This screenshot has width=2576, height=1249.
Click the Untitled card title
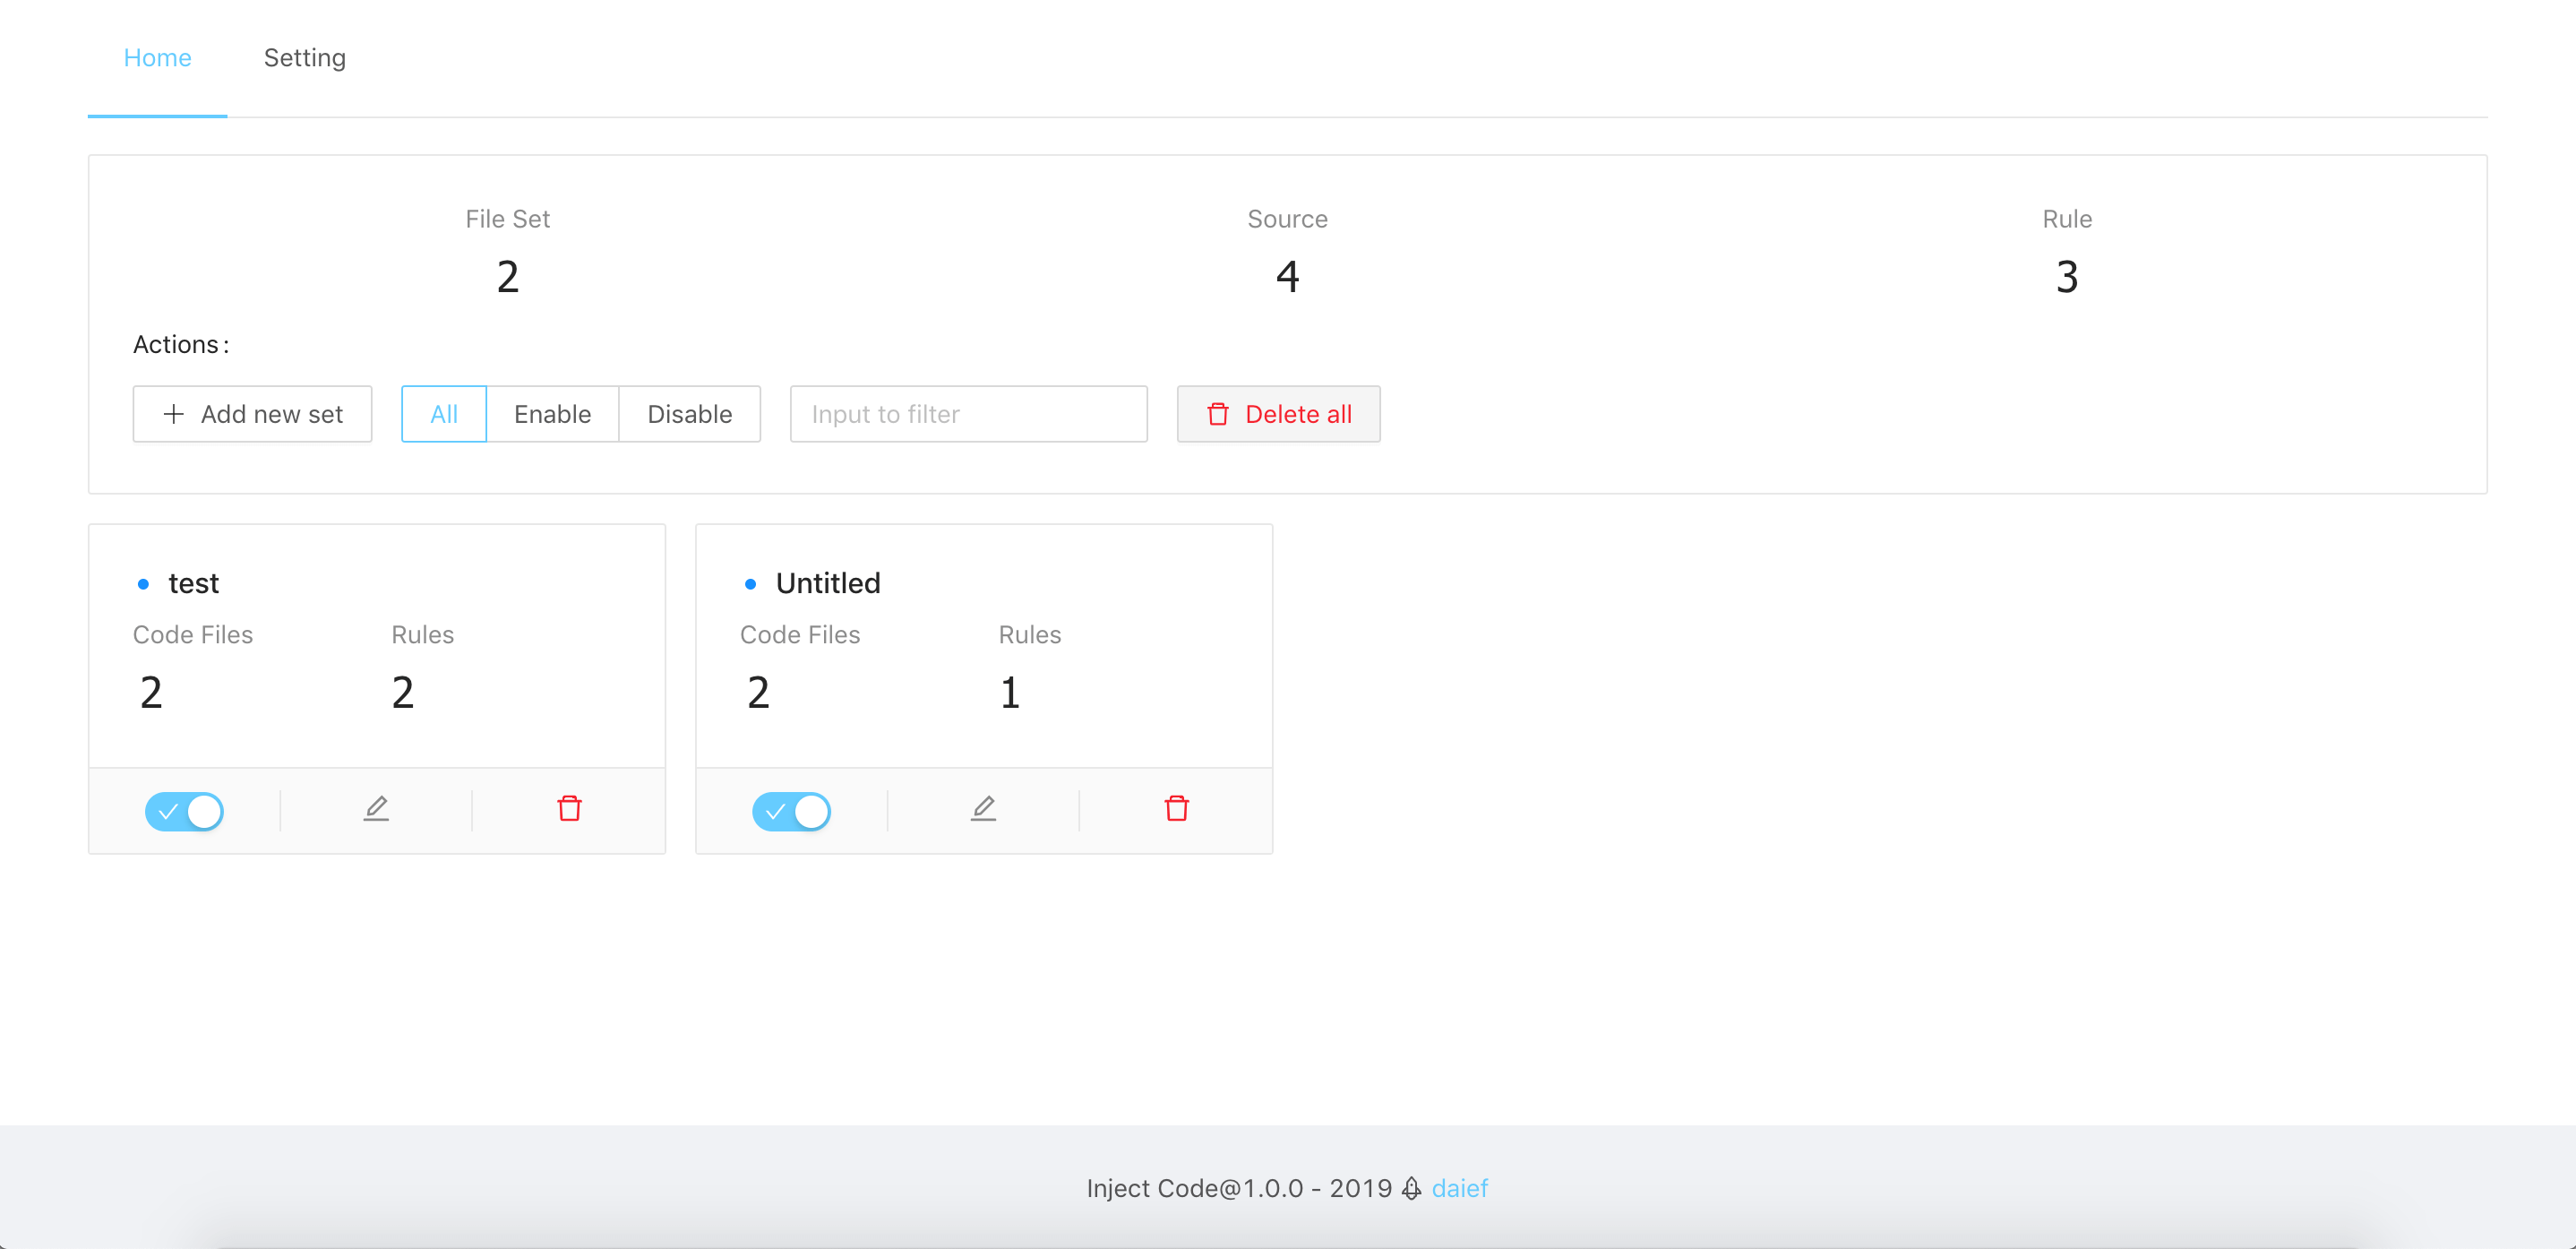tap(827, 583)
